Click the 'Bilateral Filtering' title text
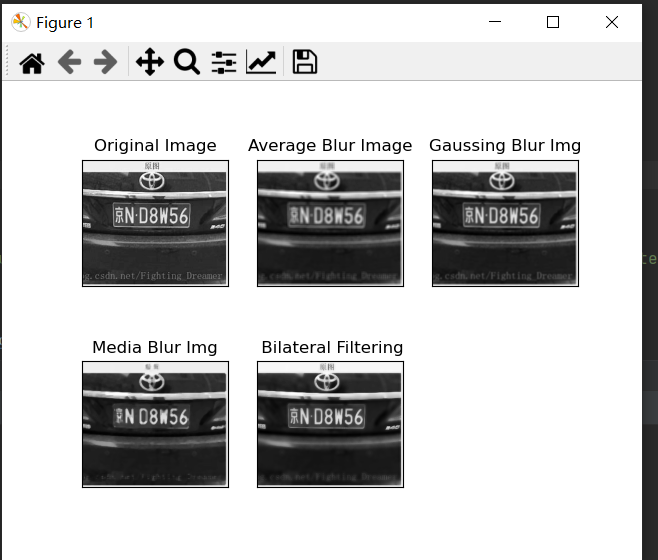The width and height of the screenshot is (658, 560). tap(332, 348)
